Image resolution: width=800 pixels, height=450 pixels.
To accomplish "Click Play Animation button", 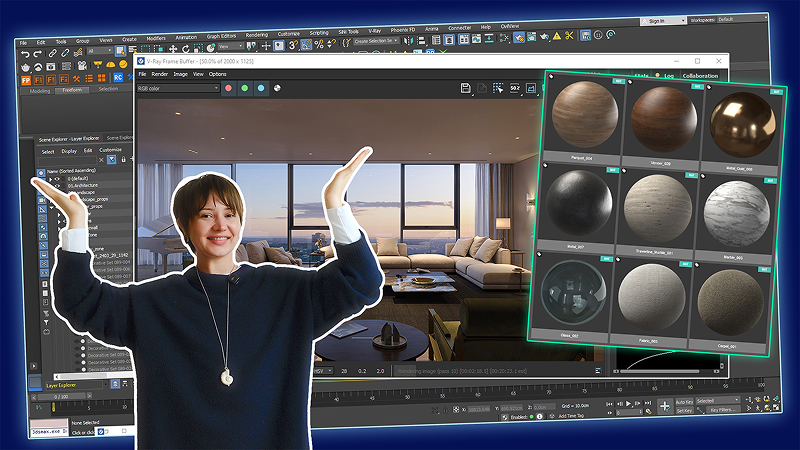I will coord(629,404).
